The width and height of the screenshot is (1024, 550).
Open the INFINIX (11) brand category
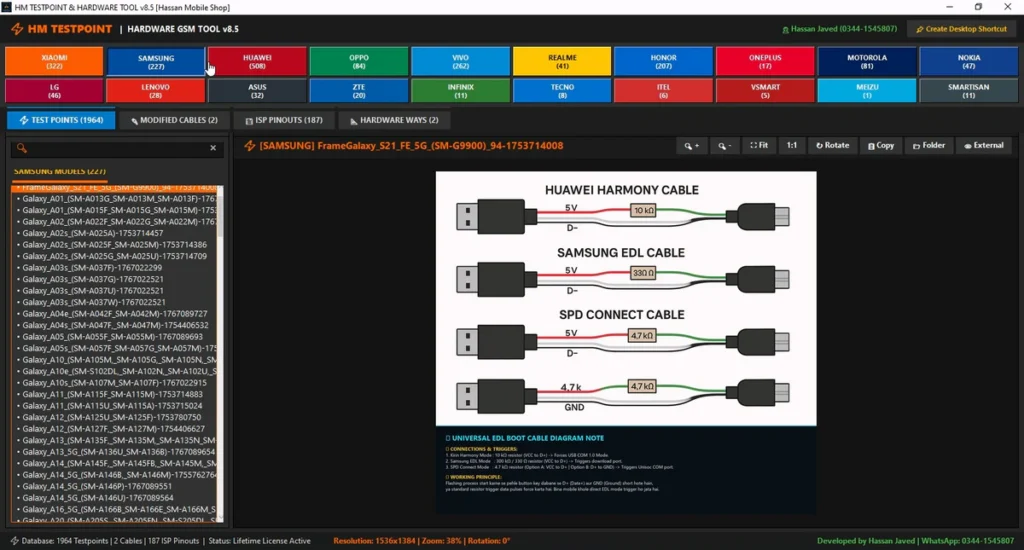pos(460,91)
